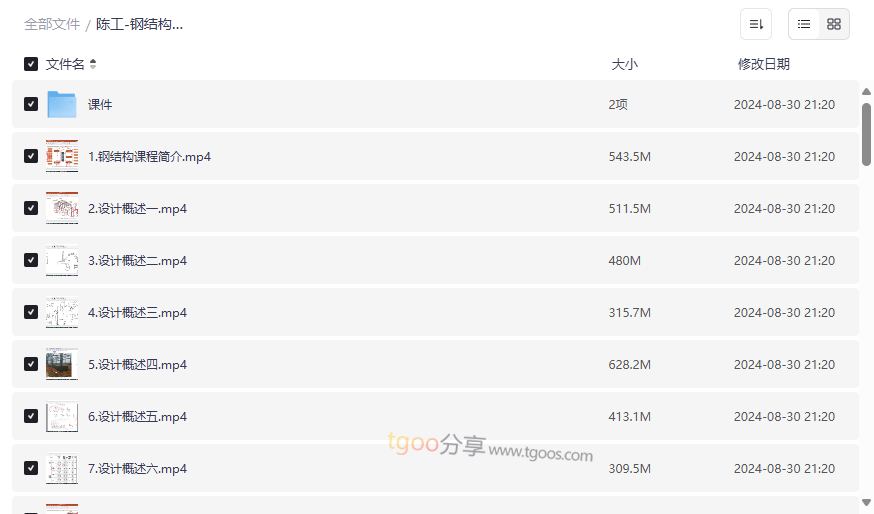Open file 4.设计概述三.mp4
Viewport: 874px width, 514px height.
click(x=137, y=312)
